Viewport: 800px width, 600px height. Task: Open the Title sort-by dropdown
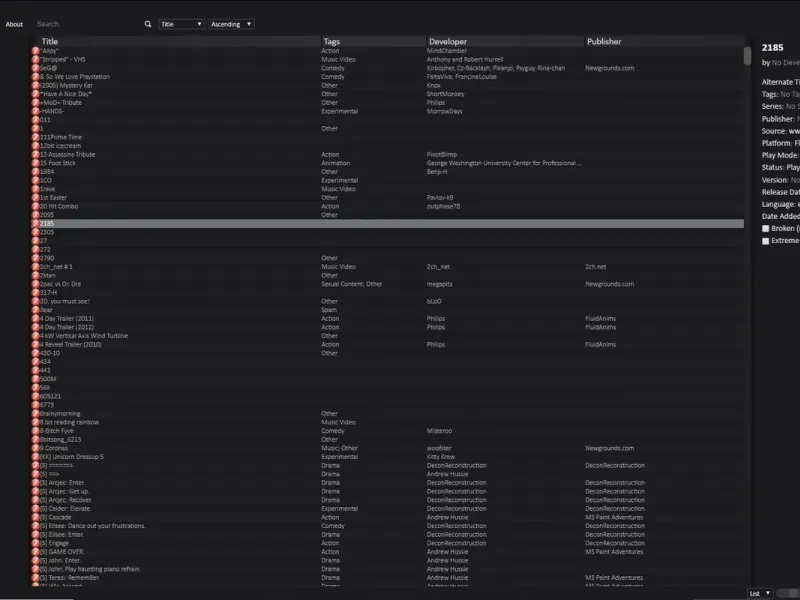(x=182, y=24)
